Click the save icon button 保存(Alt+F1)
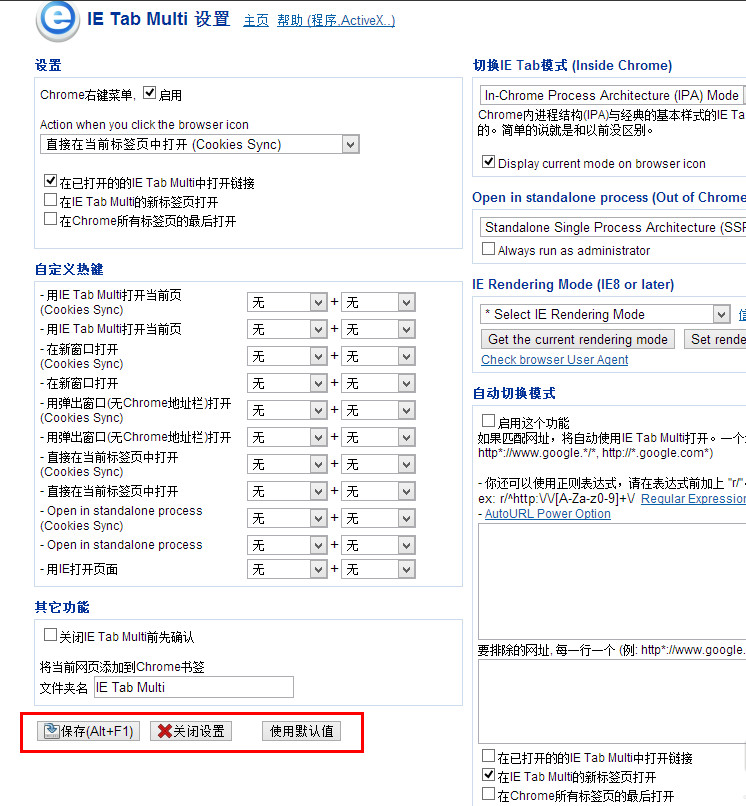The height and width of the screenshot is (806, 746). 88,731
